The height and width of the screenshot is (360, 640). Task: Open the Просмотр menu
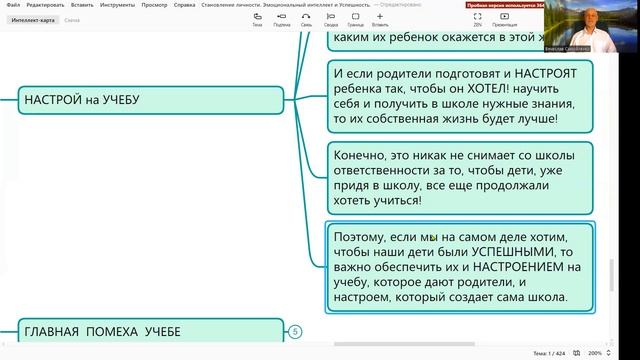click(x=154, y=5)
